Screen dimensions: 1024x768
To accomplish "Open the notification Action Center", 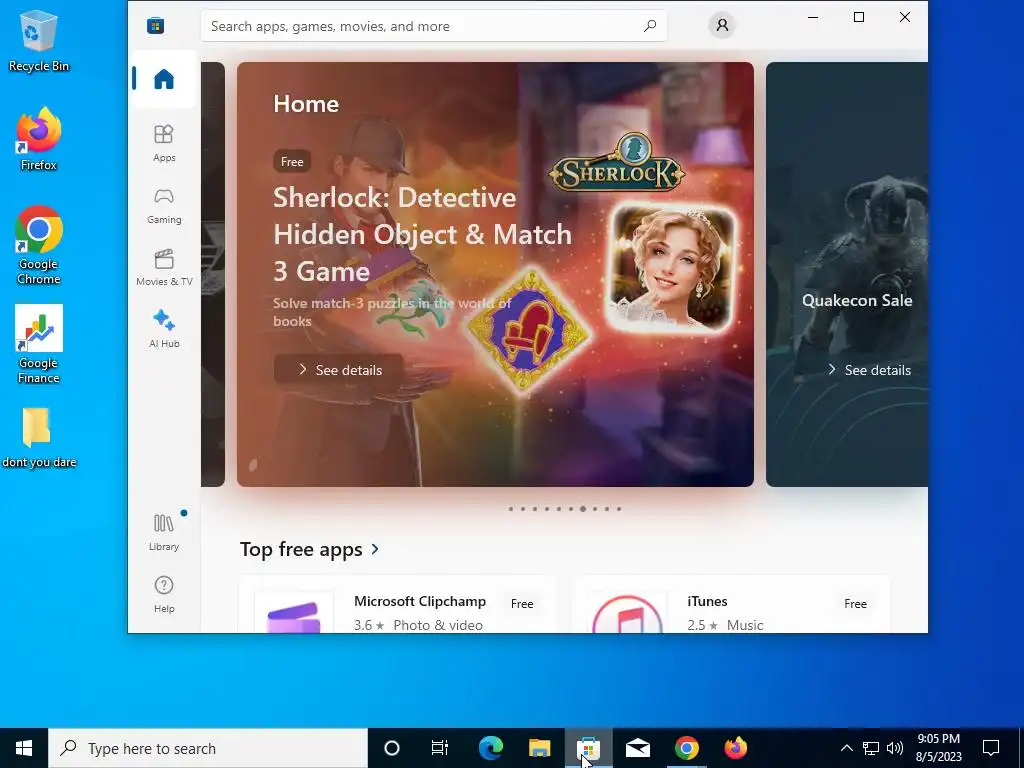I will pyautogui.click(x=991, y=748).
